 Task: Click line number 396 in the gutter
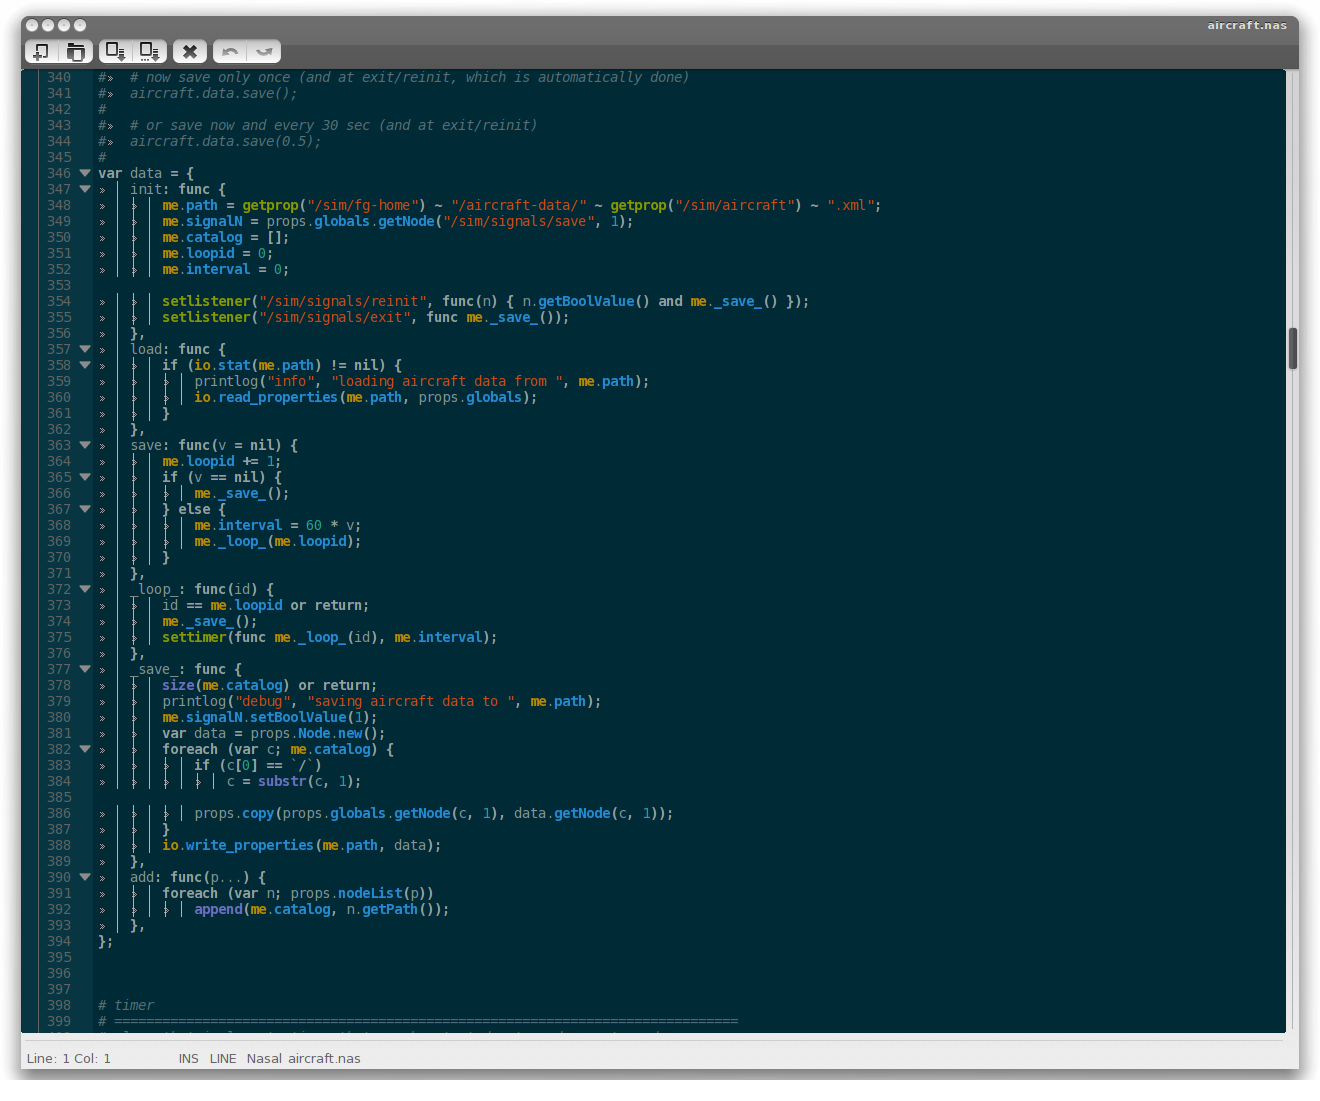click(x=59, y=973)
